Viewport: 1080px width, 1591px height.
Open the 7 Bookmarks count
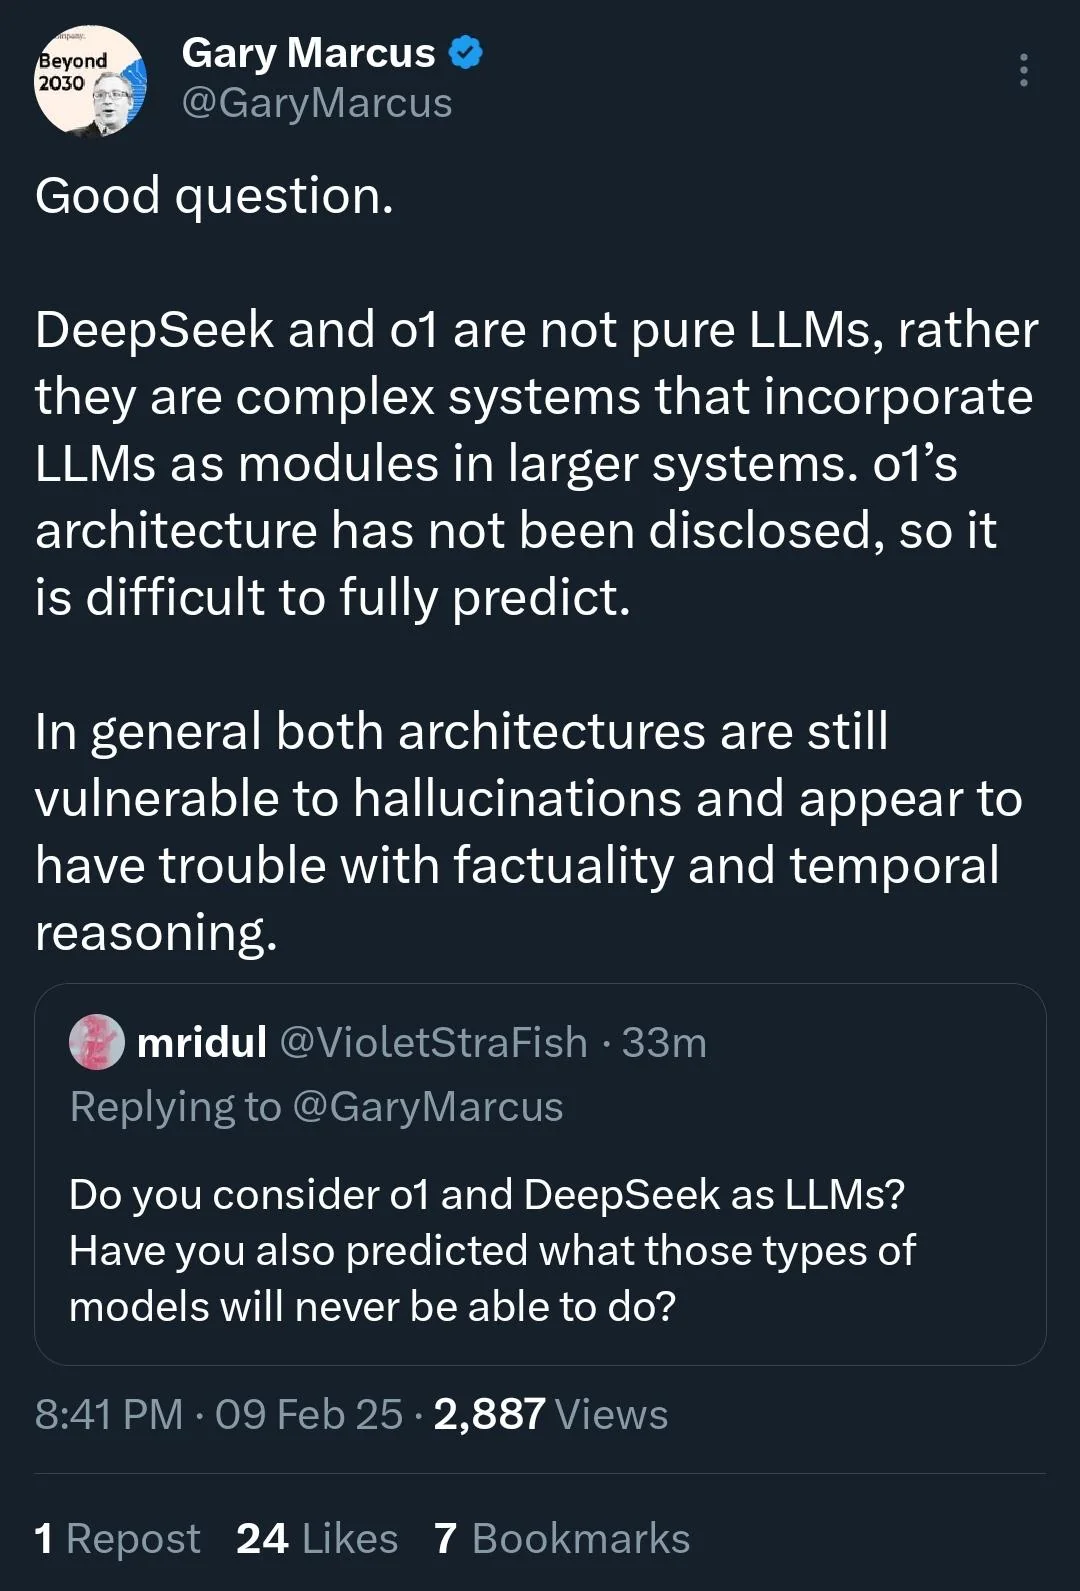[562, 1538]
